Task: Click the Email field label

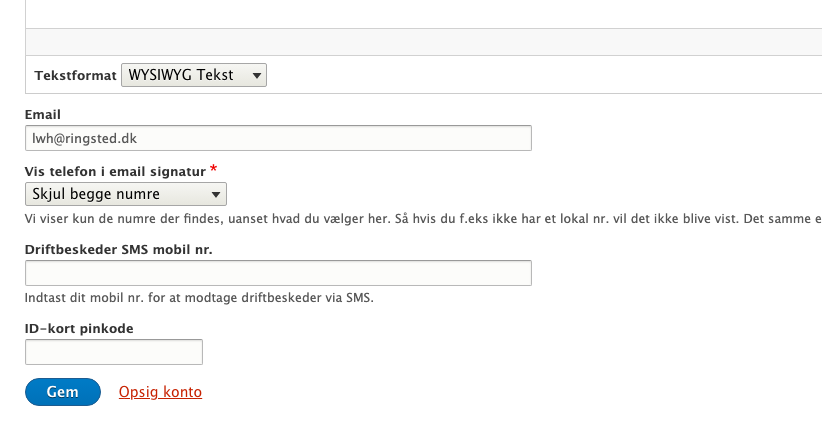Action: (42, 115)
